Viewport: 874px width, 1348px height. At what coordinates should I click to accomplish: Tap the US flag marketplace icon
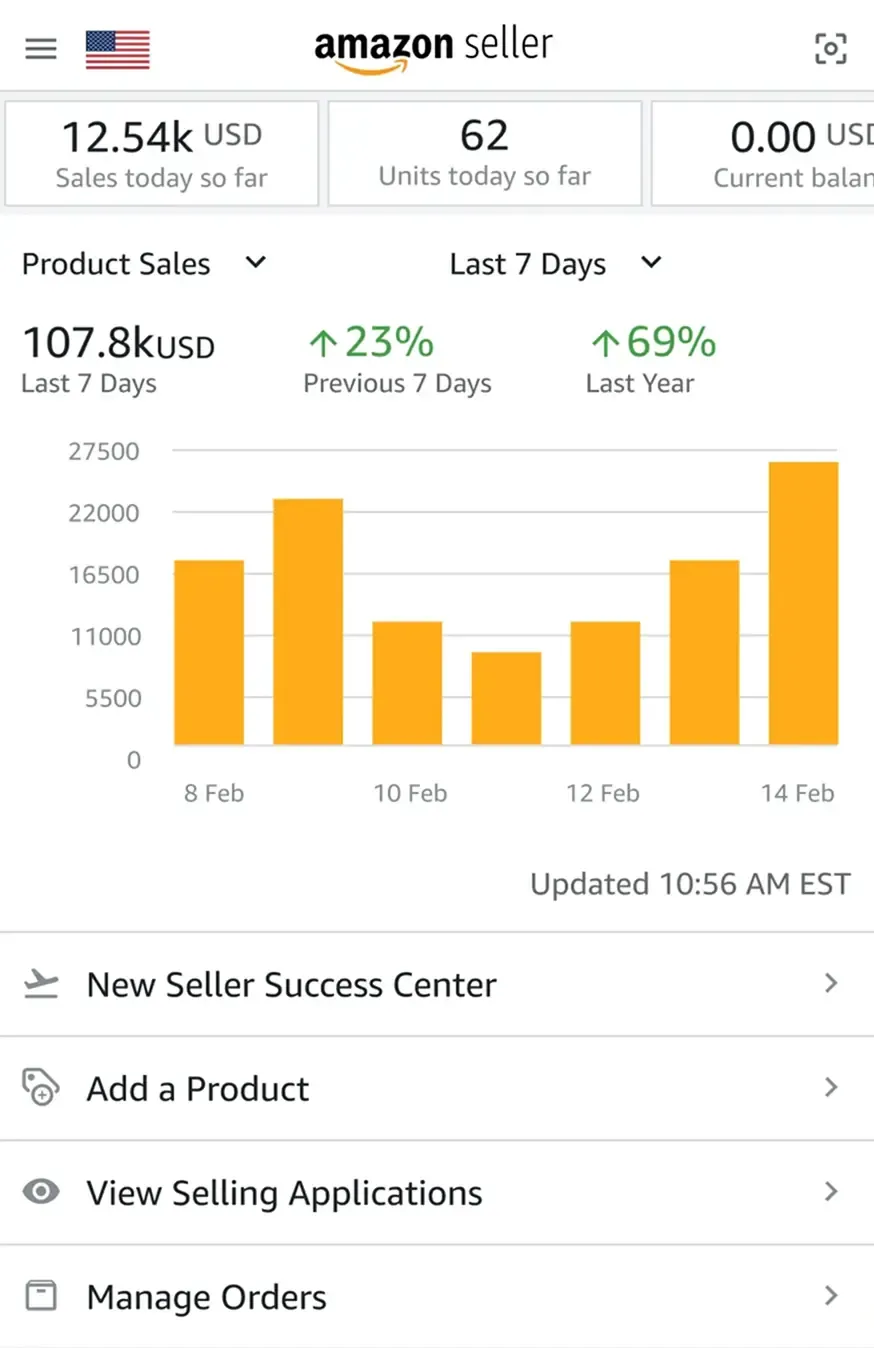[x=118, y=49]
